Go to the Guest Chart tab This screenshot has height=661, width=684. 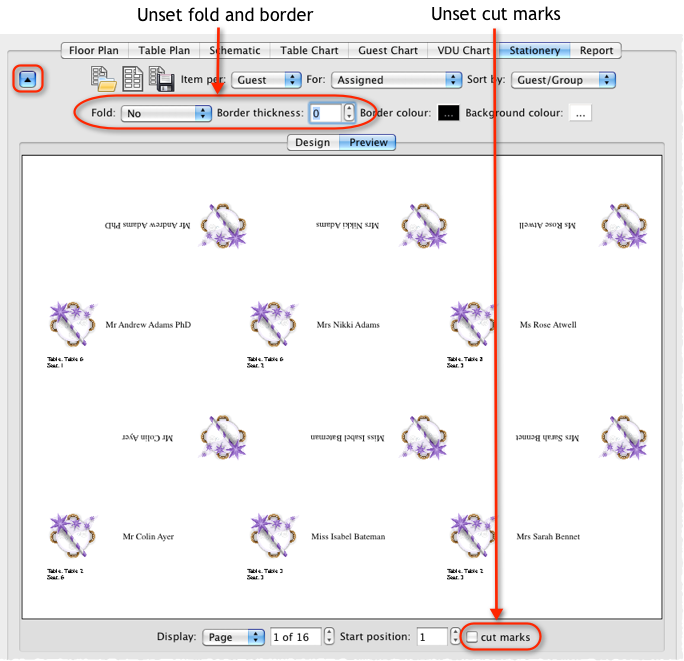point(388,50)
